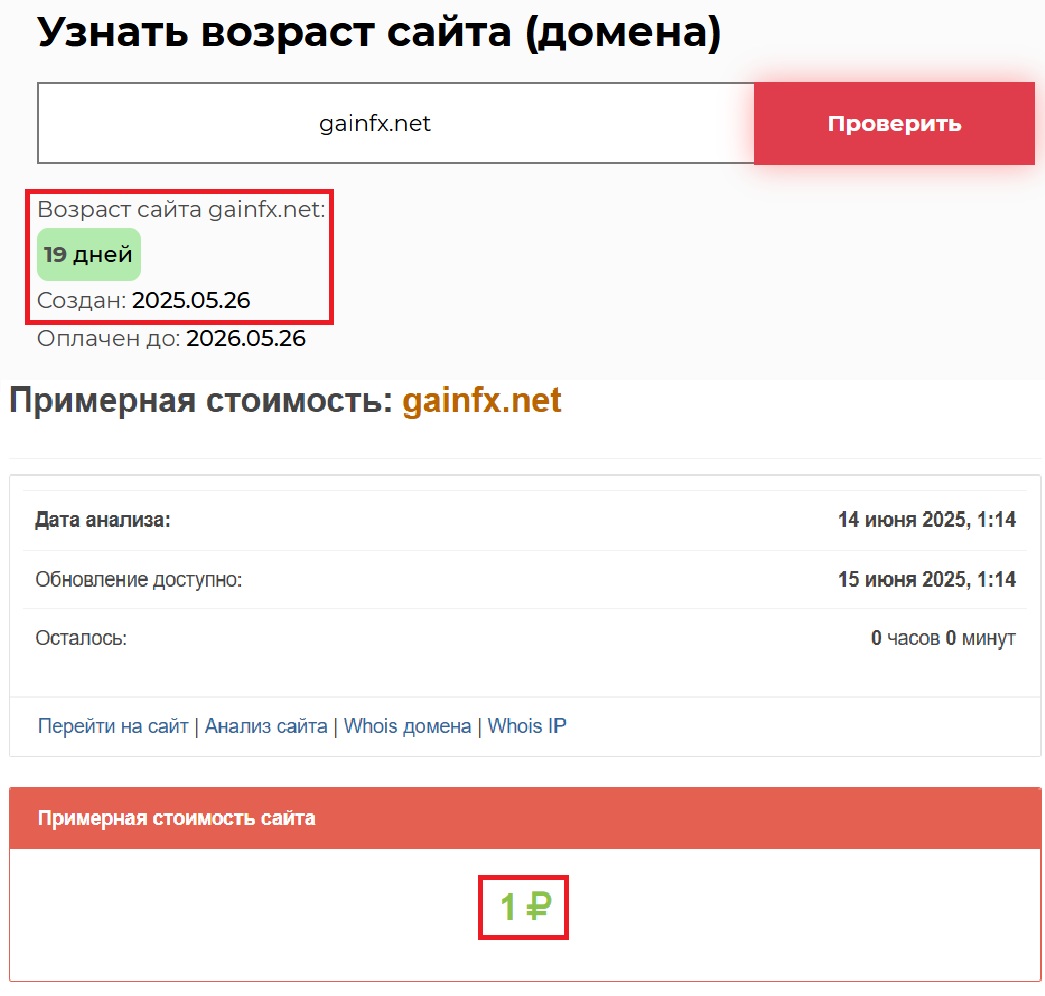
Task: Open the orange gainfx.net heading link
Action: (481, 401)
